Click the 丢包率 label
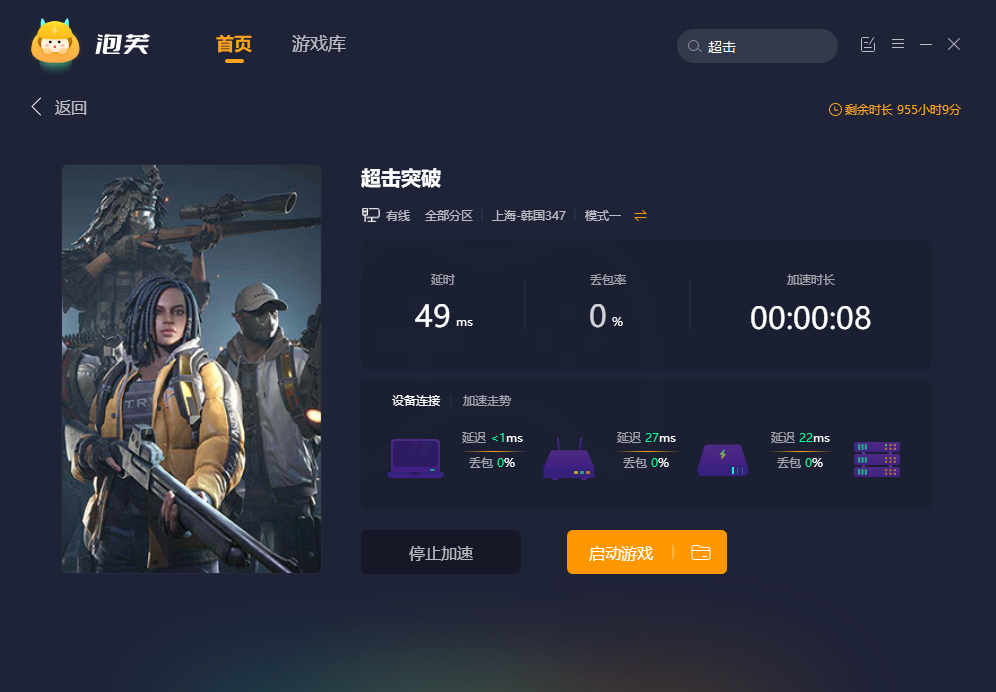 [608, 280]
